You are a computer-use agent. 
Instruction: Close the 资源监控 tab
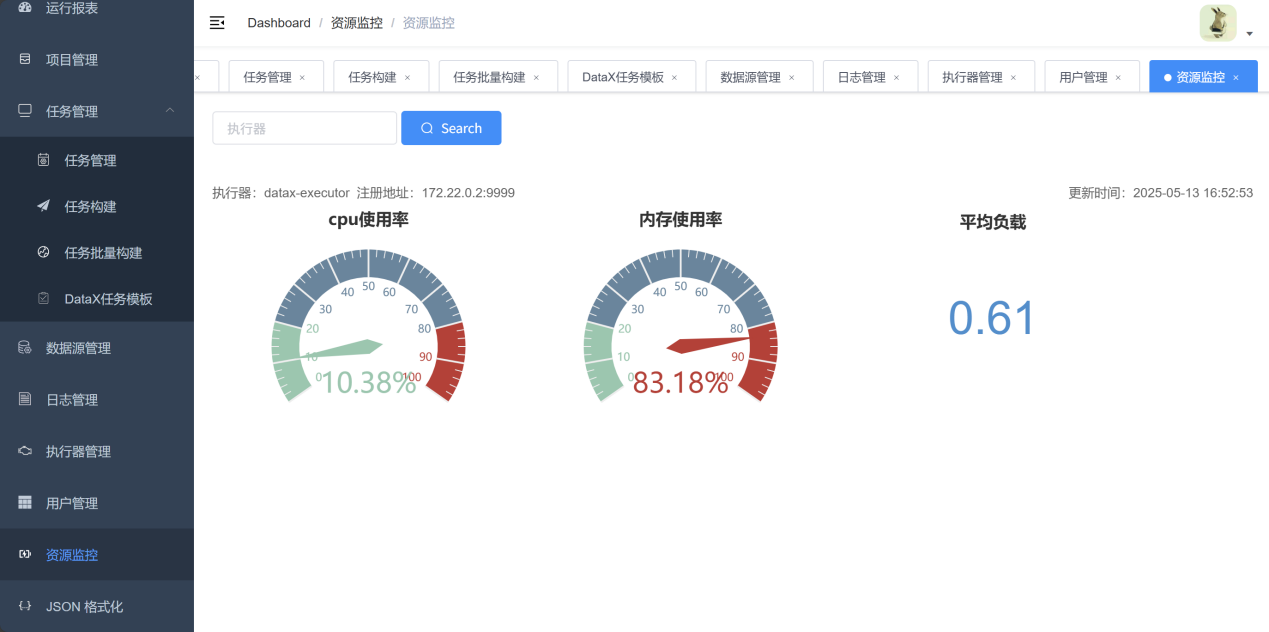pos(1236,77)
